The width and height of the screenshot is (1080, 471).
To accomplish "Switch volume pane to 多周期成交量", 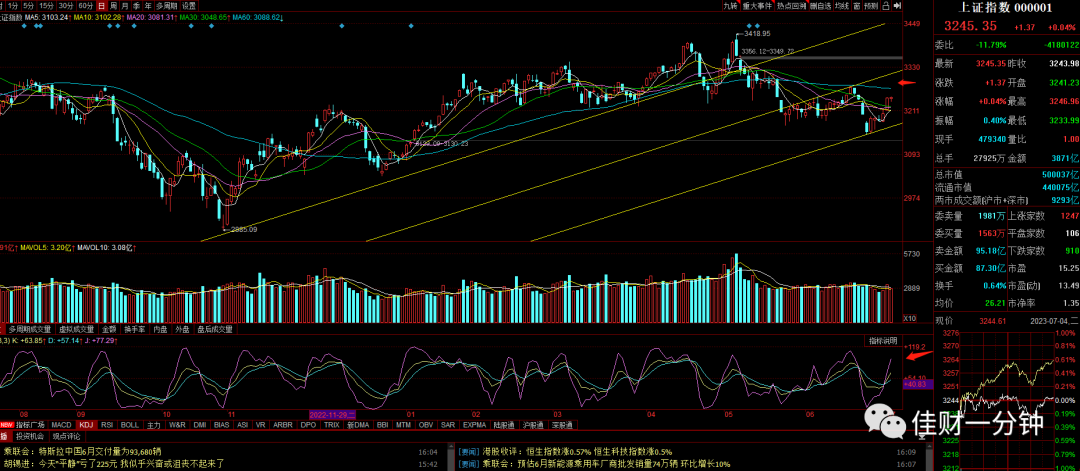I will pos(30,329).
